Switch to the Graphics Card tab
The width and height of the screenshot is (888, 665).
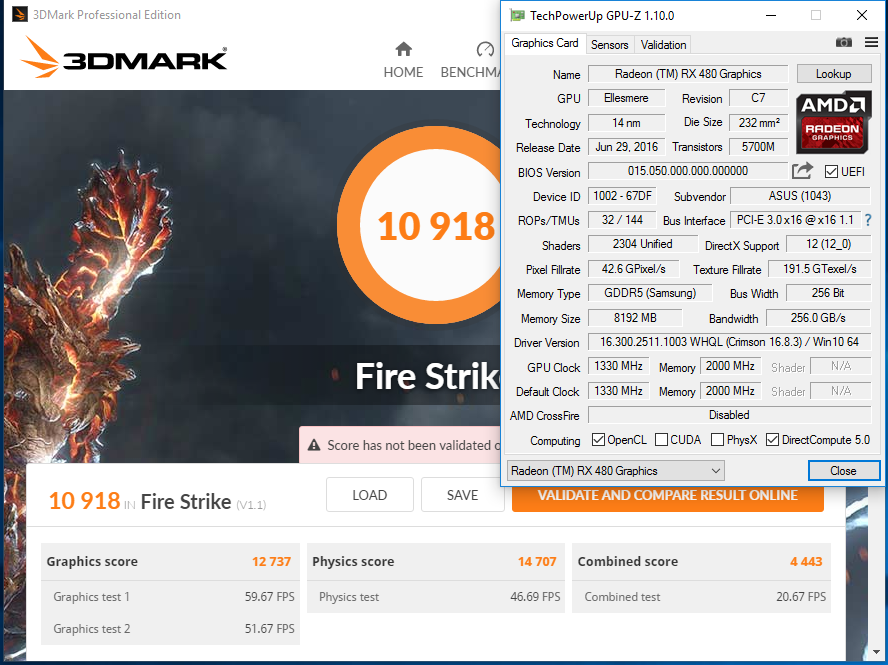coord(545,43)
